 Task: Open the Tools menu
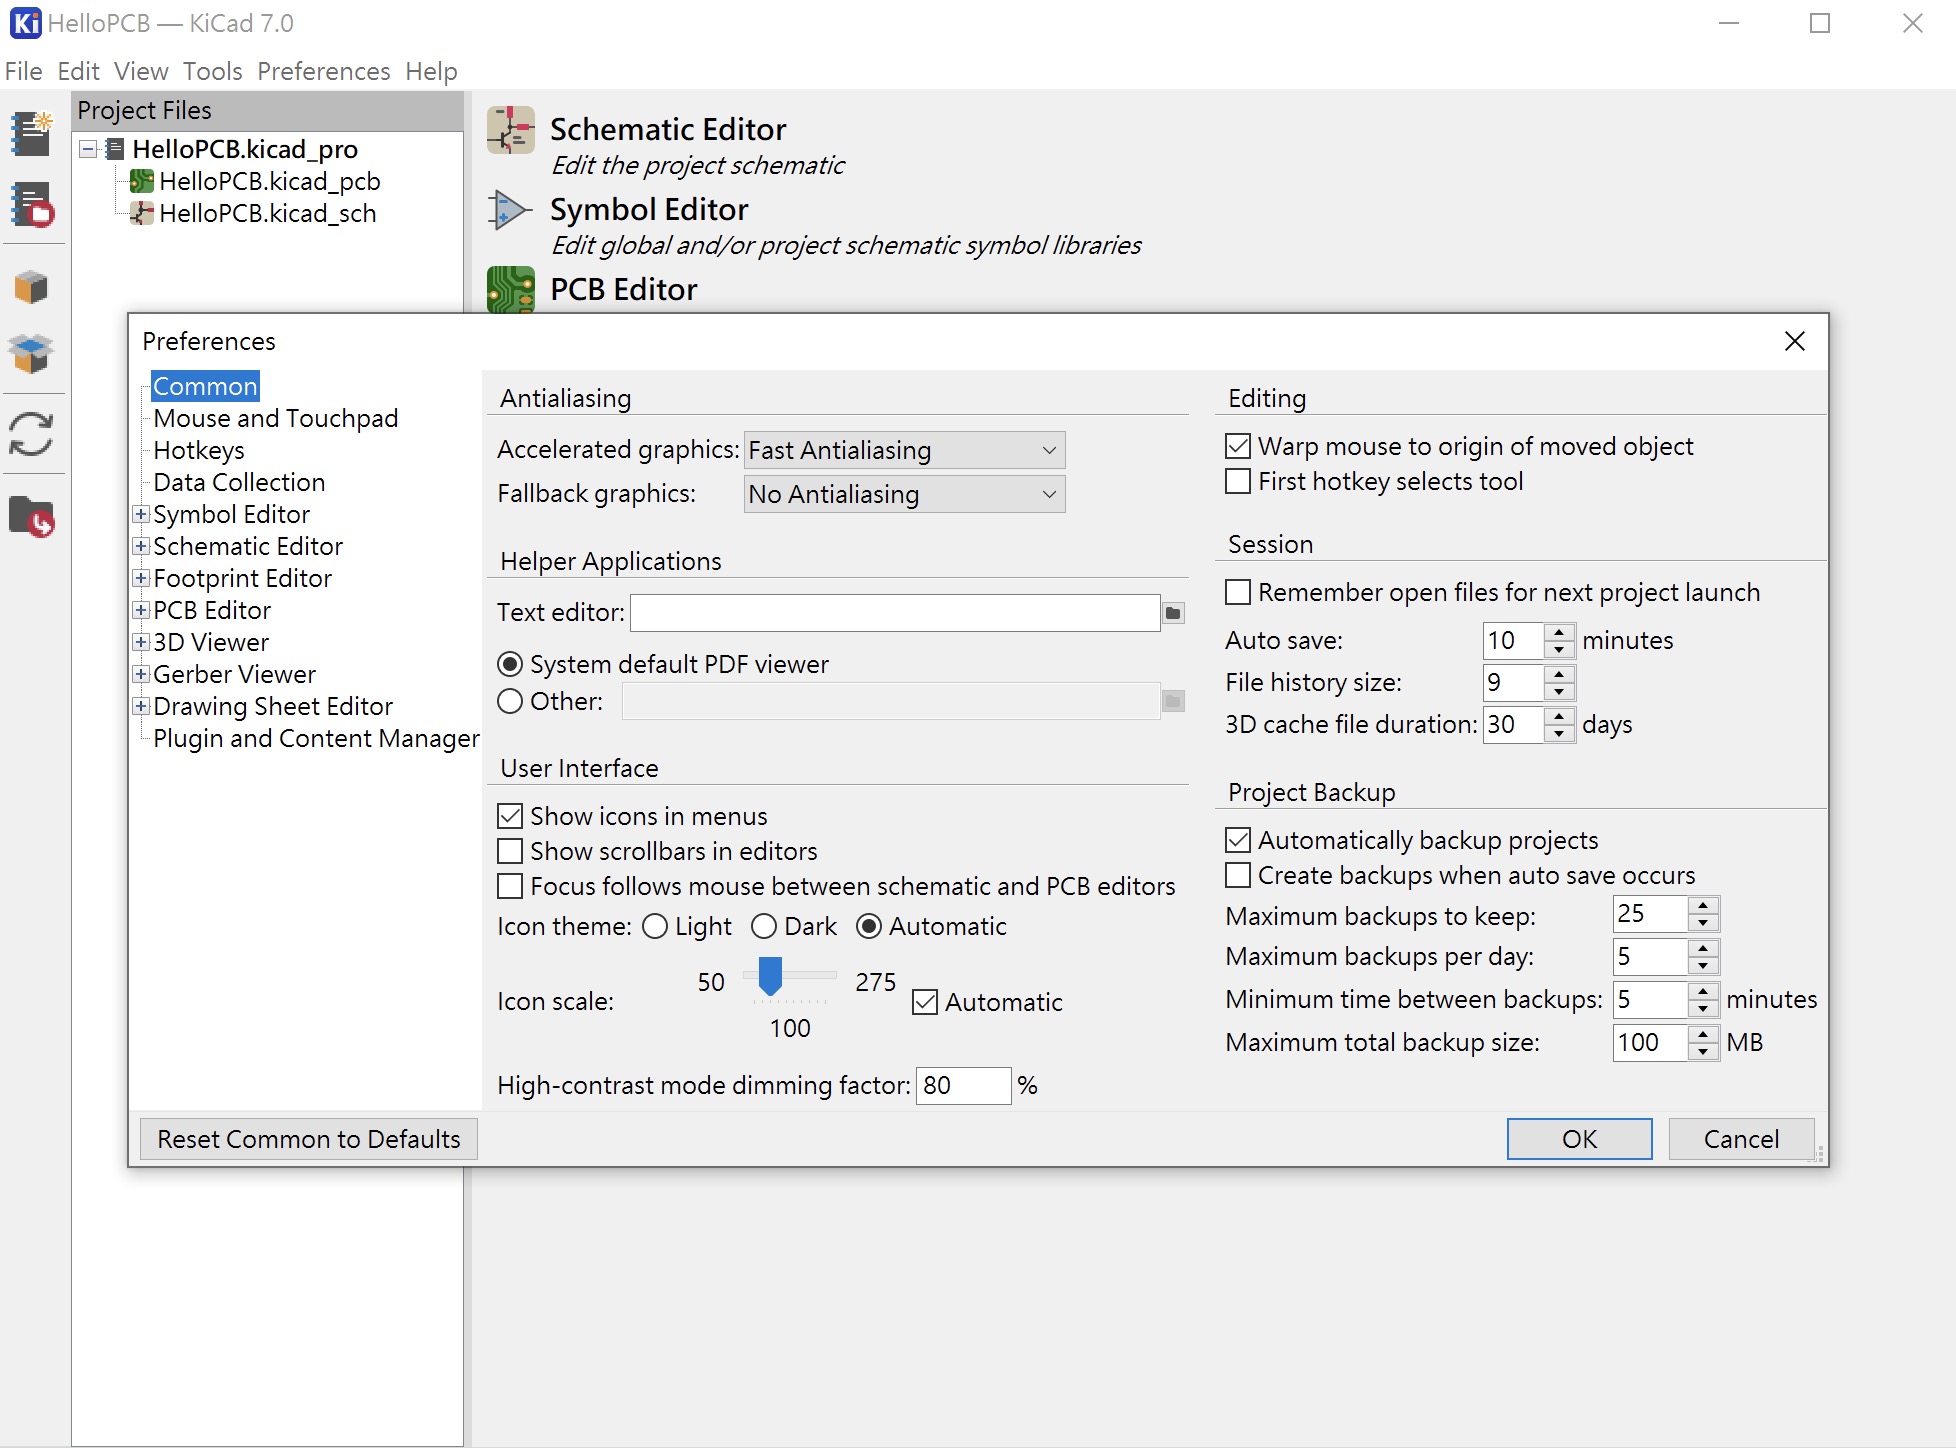point(212,71)
